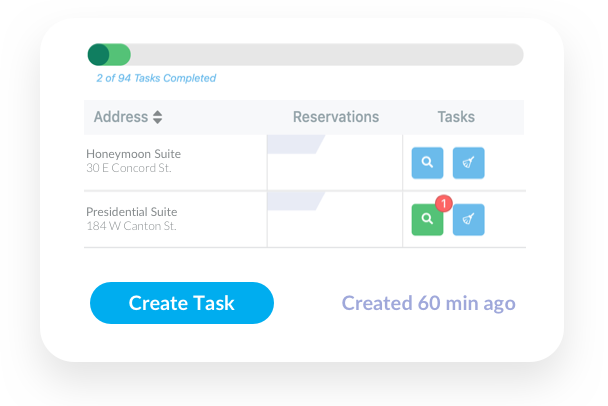
Task: Click the Reservations column header
Action: (336, 117)
